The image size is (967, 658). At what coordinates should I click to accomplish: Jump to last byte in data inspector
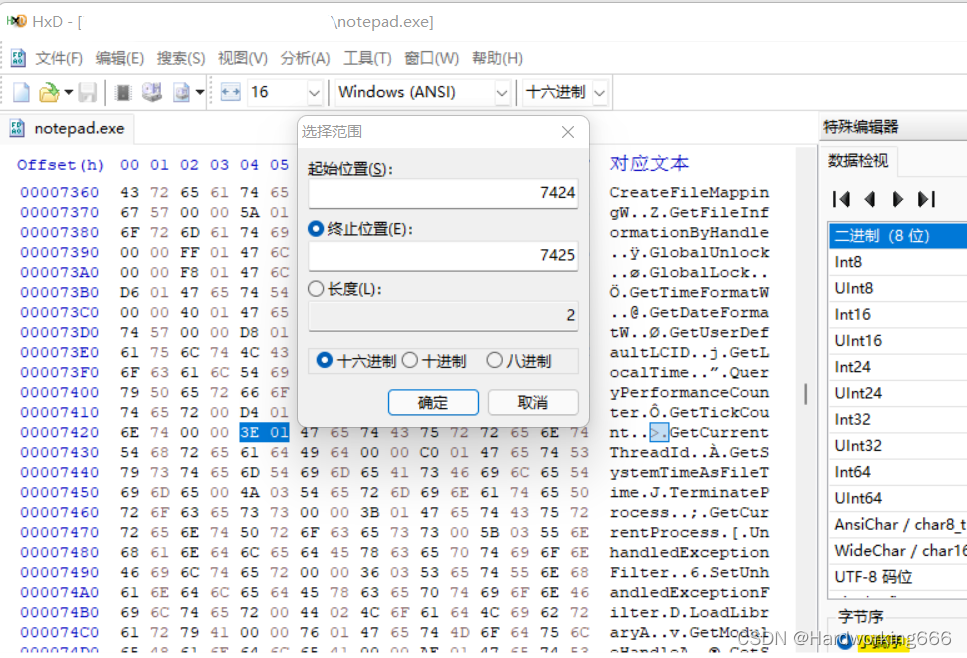[x=926, y=199]
